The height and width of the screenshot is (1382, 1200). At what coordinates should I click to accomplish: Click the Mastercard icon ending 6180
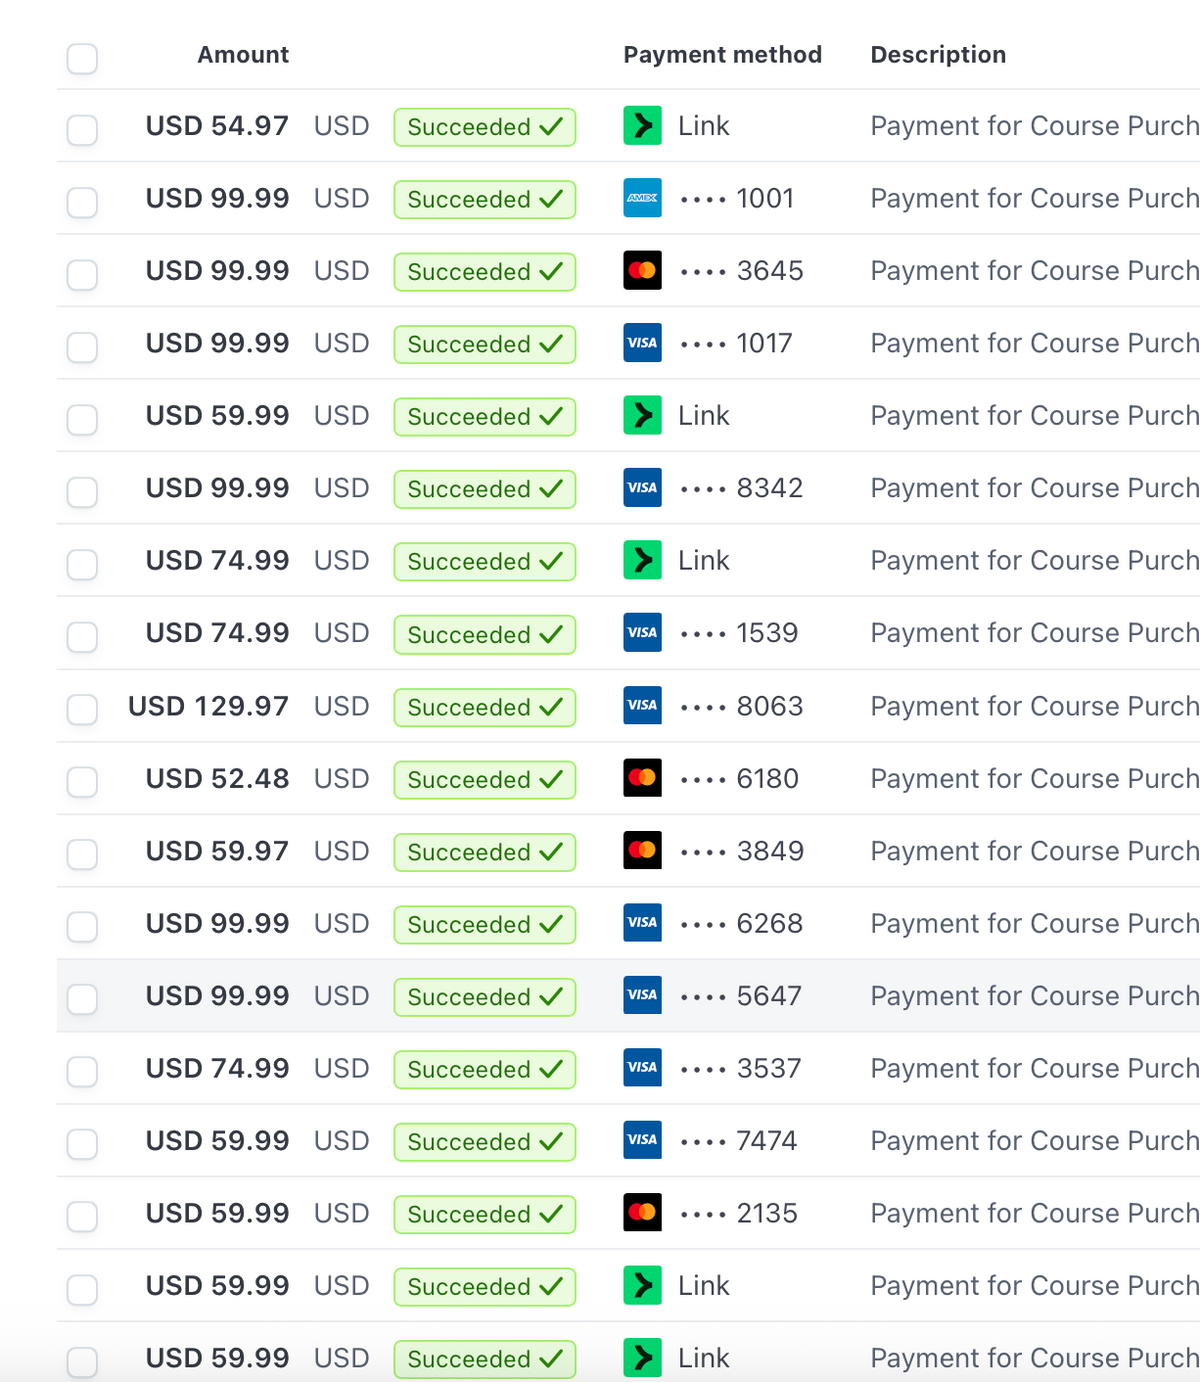coord(642,778)
